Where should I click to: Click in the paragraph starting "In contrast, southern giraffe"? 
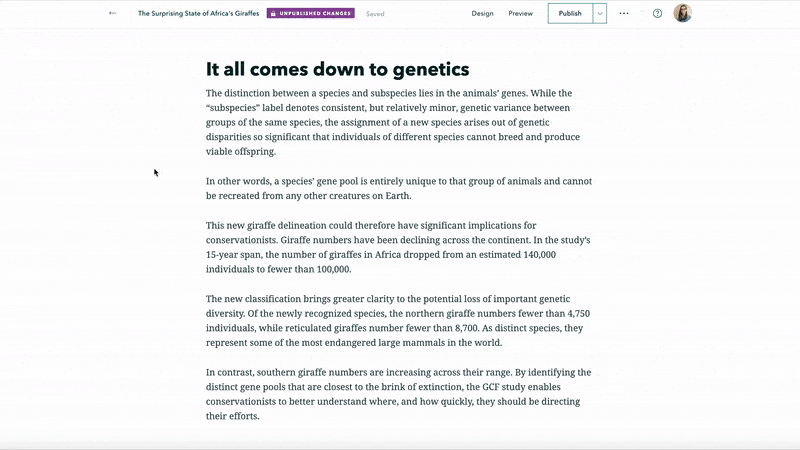390,394
